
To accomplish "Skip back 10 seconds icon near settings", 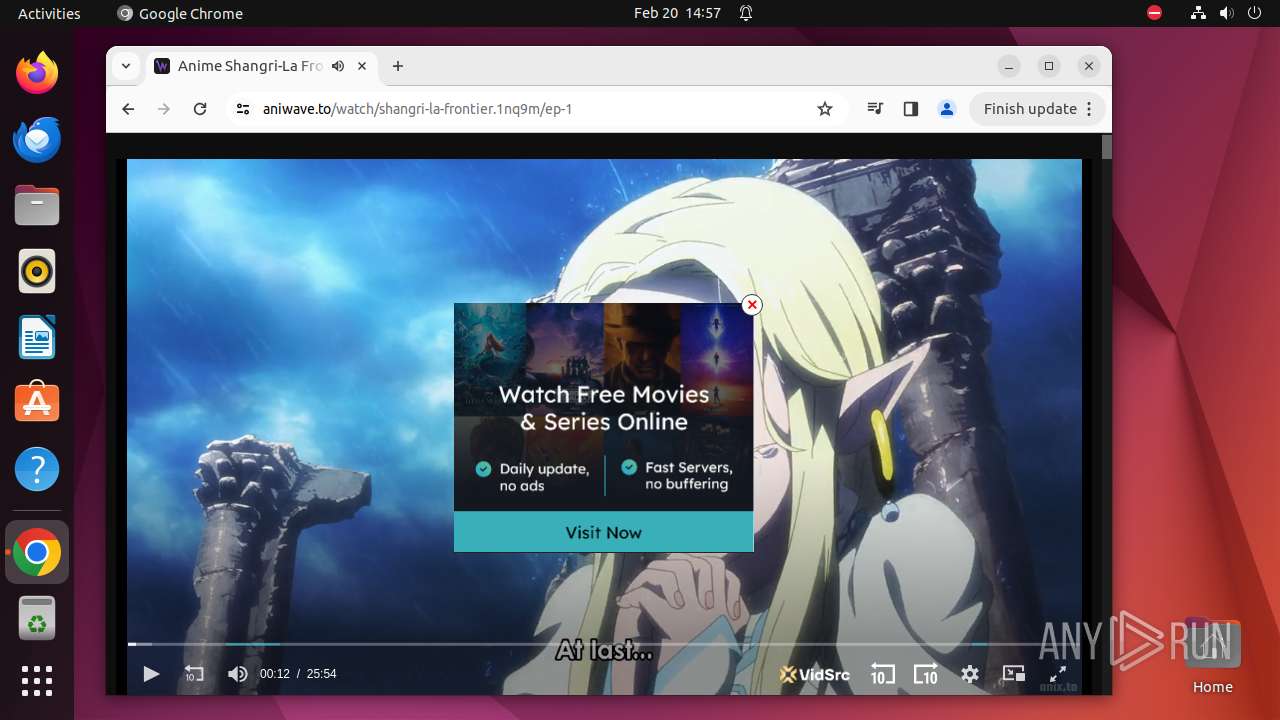I will [882, 674].
